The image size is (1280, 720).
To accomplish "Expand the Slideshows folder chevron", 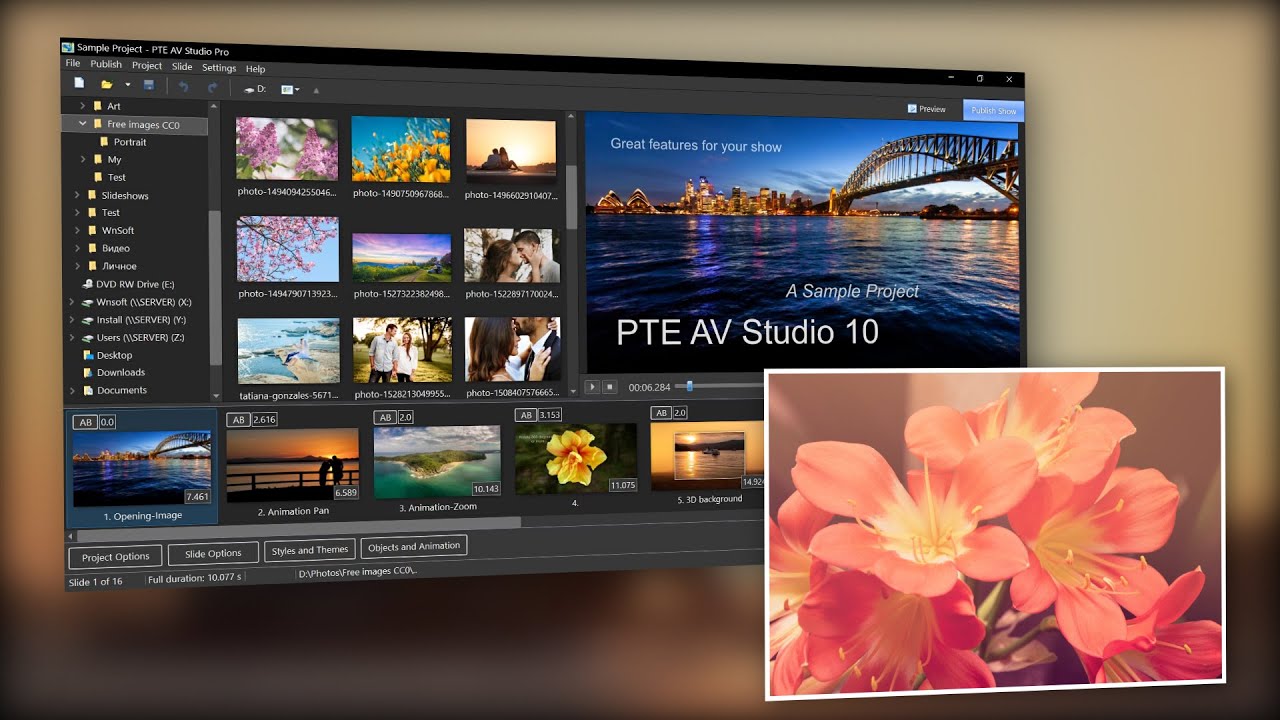I will tap(77, 195).
